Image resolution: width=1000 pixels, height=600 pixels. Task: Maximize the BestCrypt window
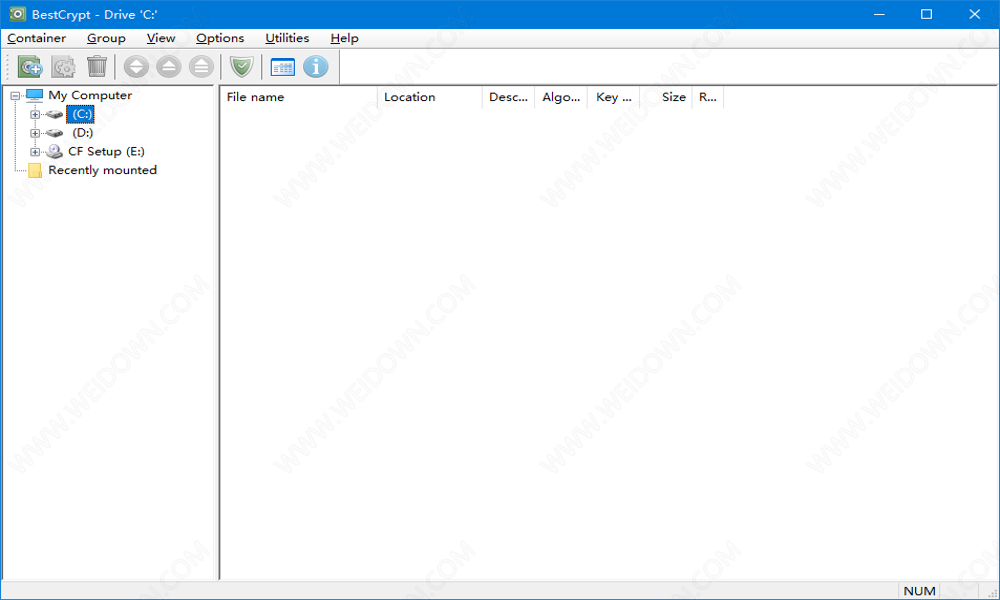pyautogui.click(x=927, y=14)
